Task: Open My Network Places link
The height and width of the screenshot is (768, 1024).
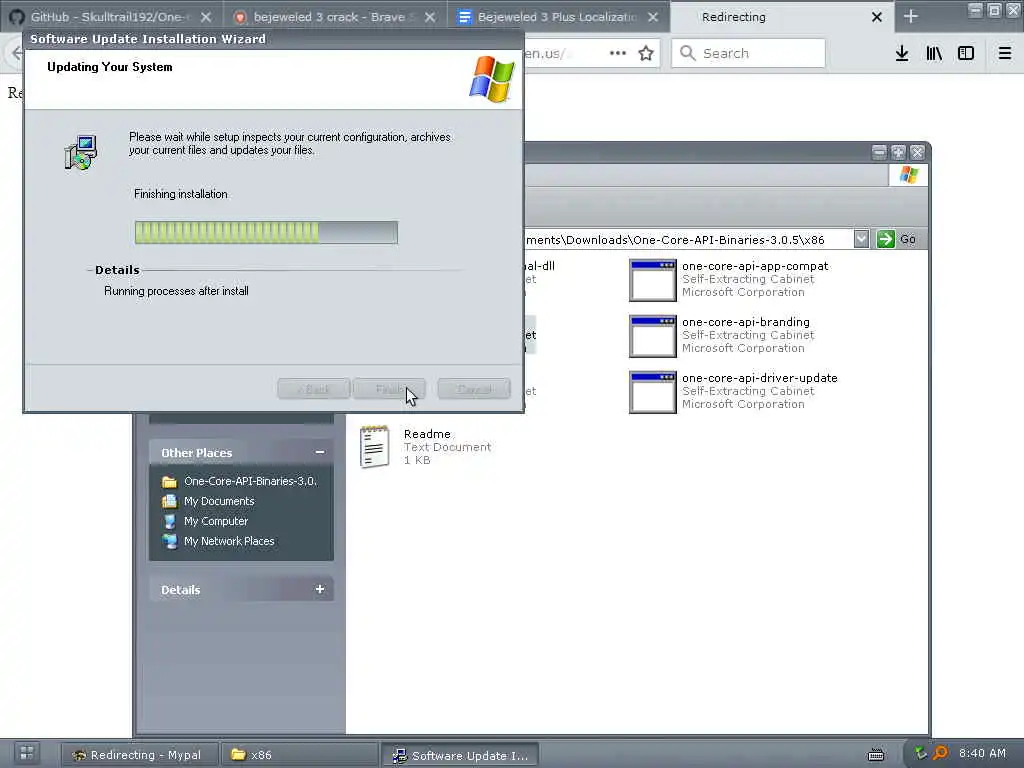Action: tap(229, 541)
